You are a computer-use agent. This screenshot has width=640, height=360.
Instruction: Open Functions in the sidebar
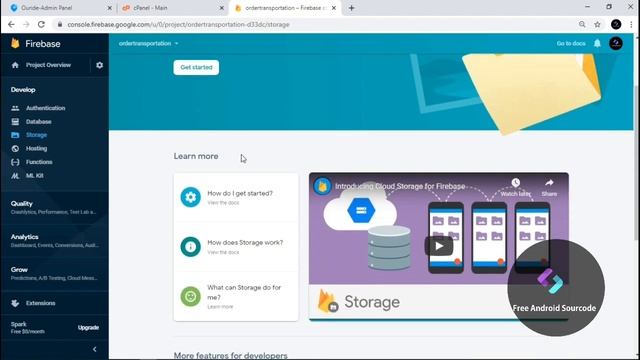(39, 162)
